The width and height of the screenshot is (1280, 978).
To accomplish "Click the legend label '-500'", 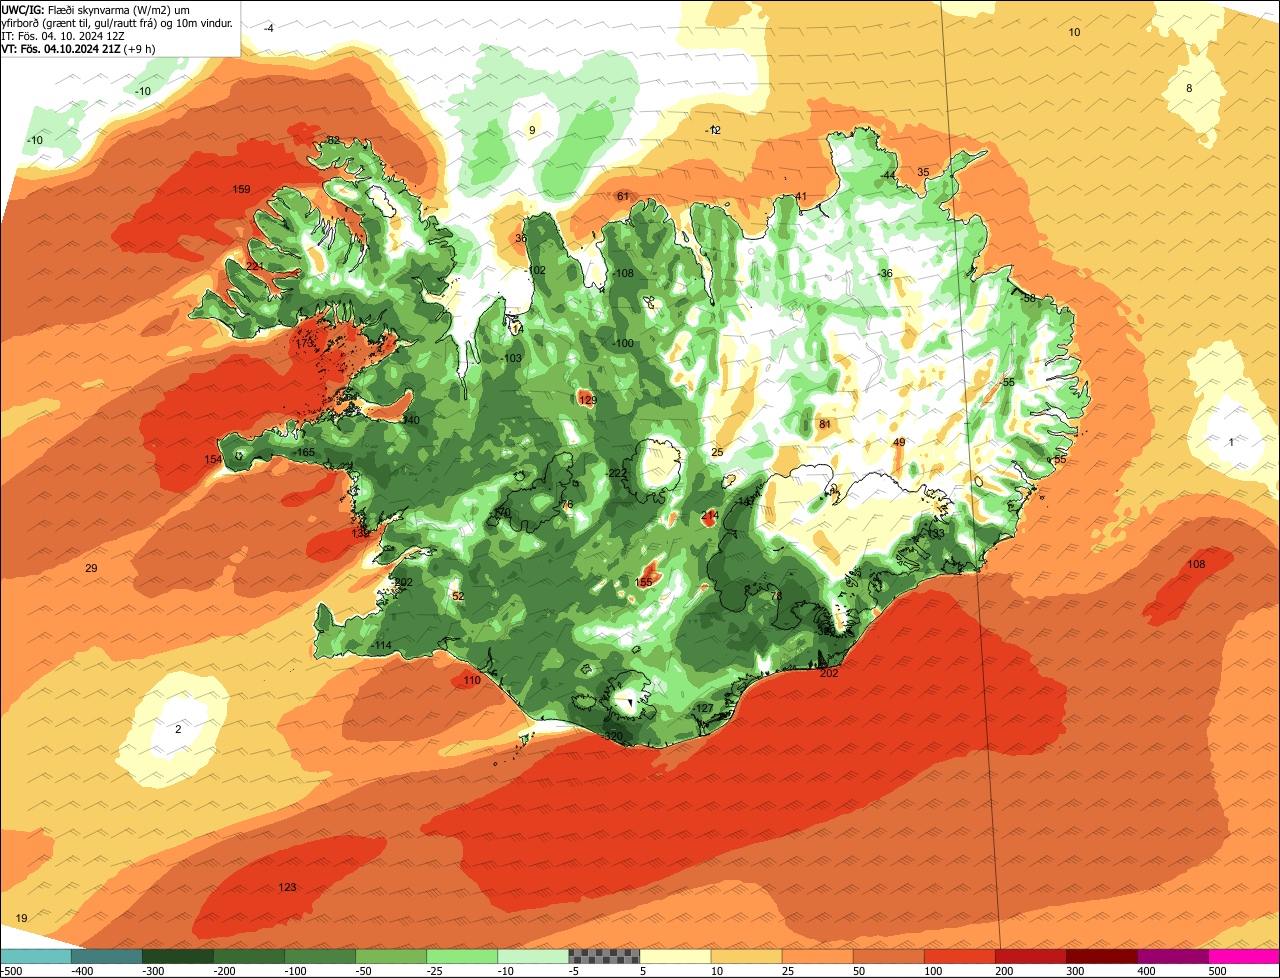I will coord(12,971).
